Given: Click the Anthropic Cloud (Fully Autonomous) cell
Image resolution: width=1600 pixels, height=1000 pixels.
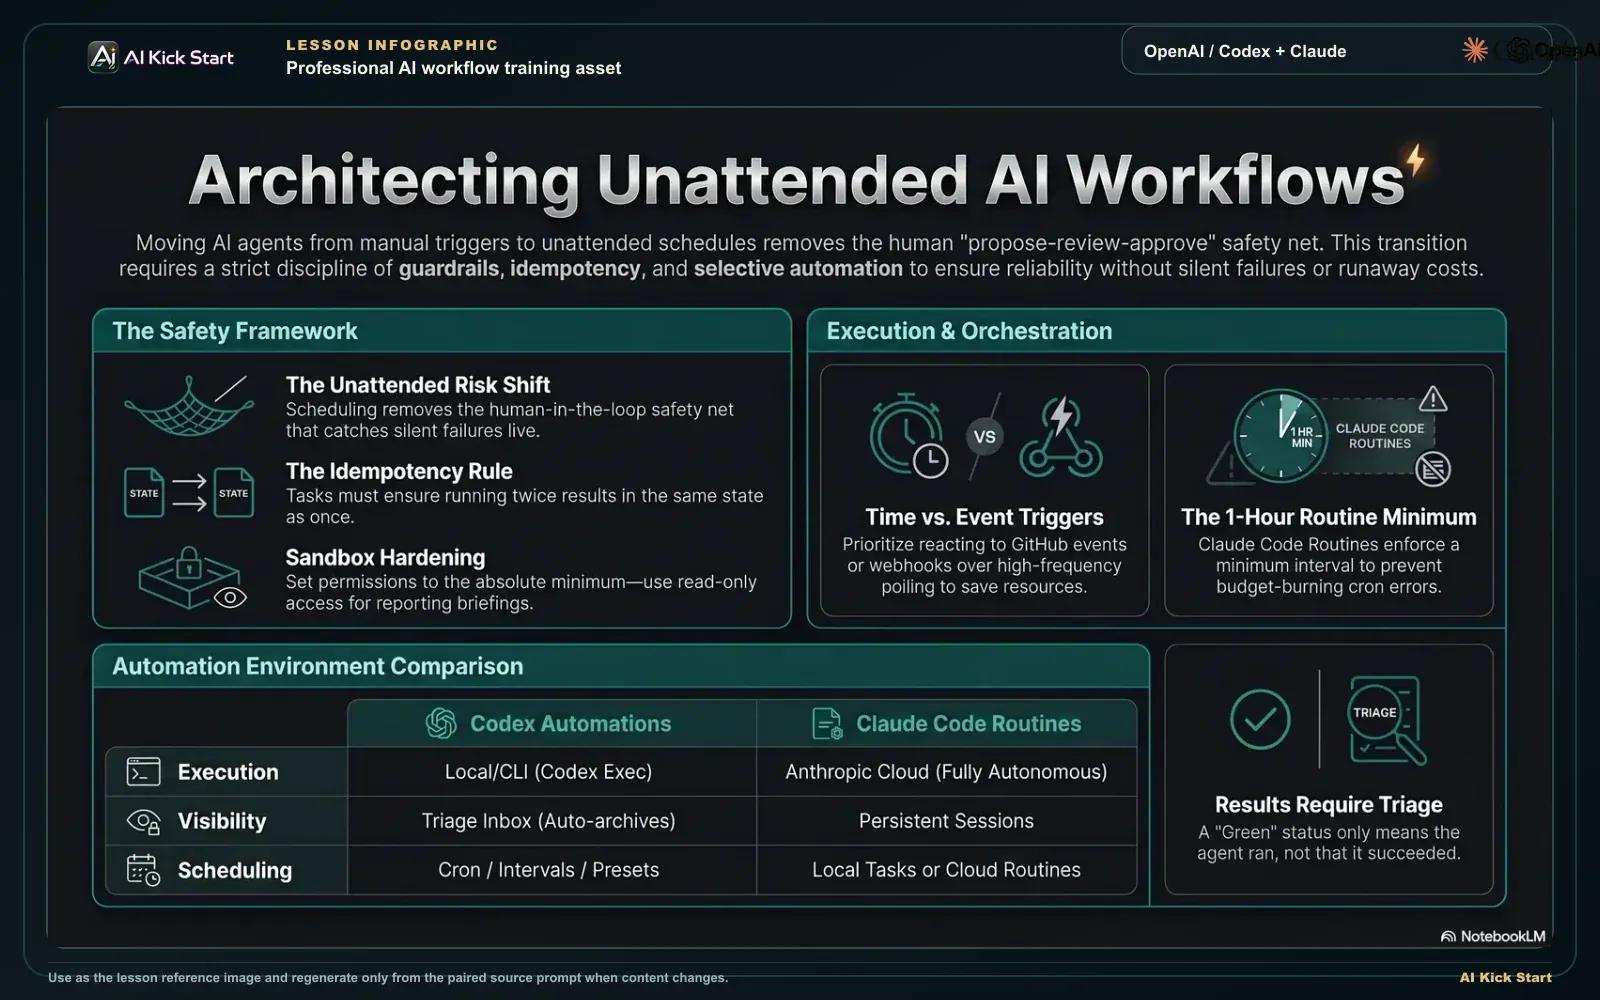Looking at the screenshot, I should point(947,772).
